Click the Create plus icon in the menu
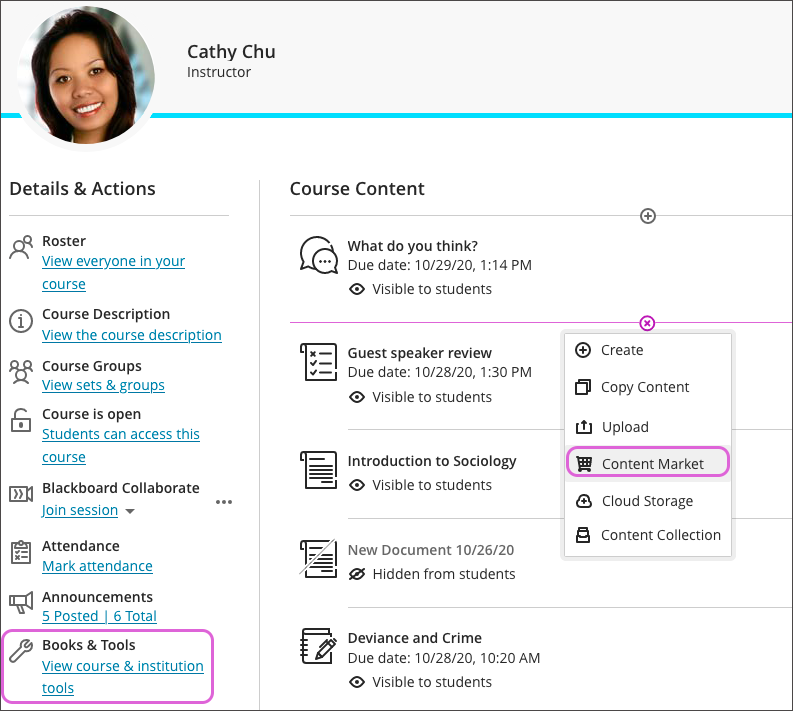 point(583,350)
